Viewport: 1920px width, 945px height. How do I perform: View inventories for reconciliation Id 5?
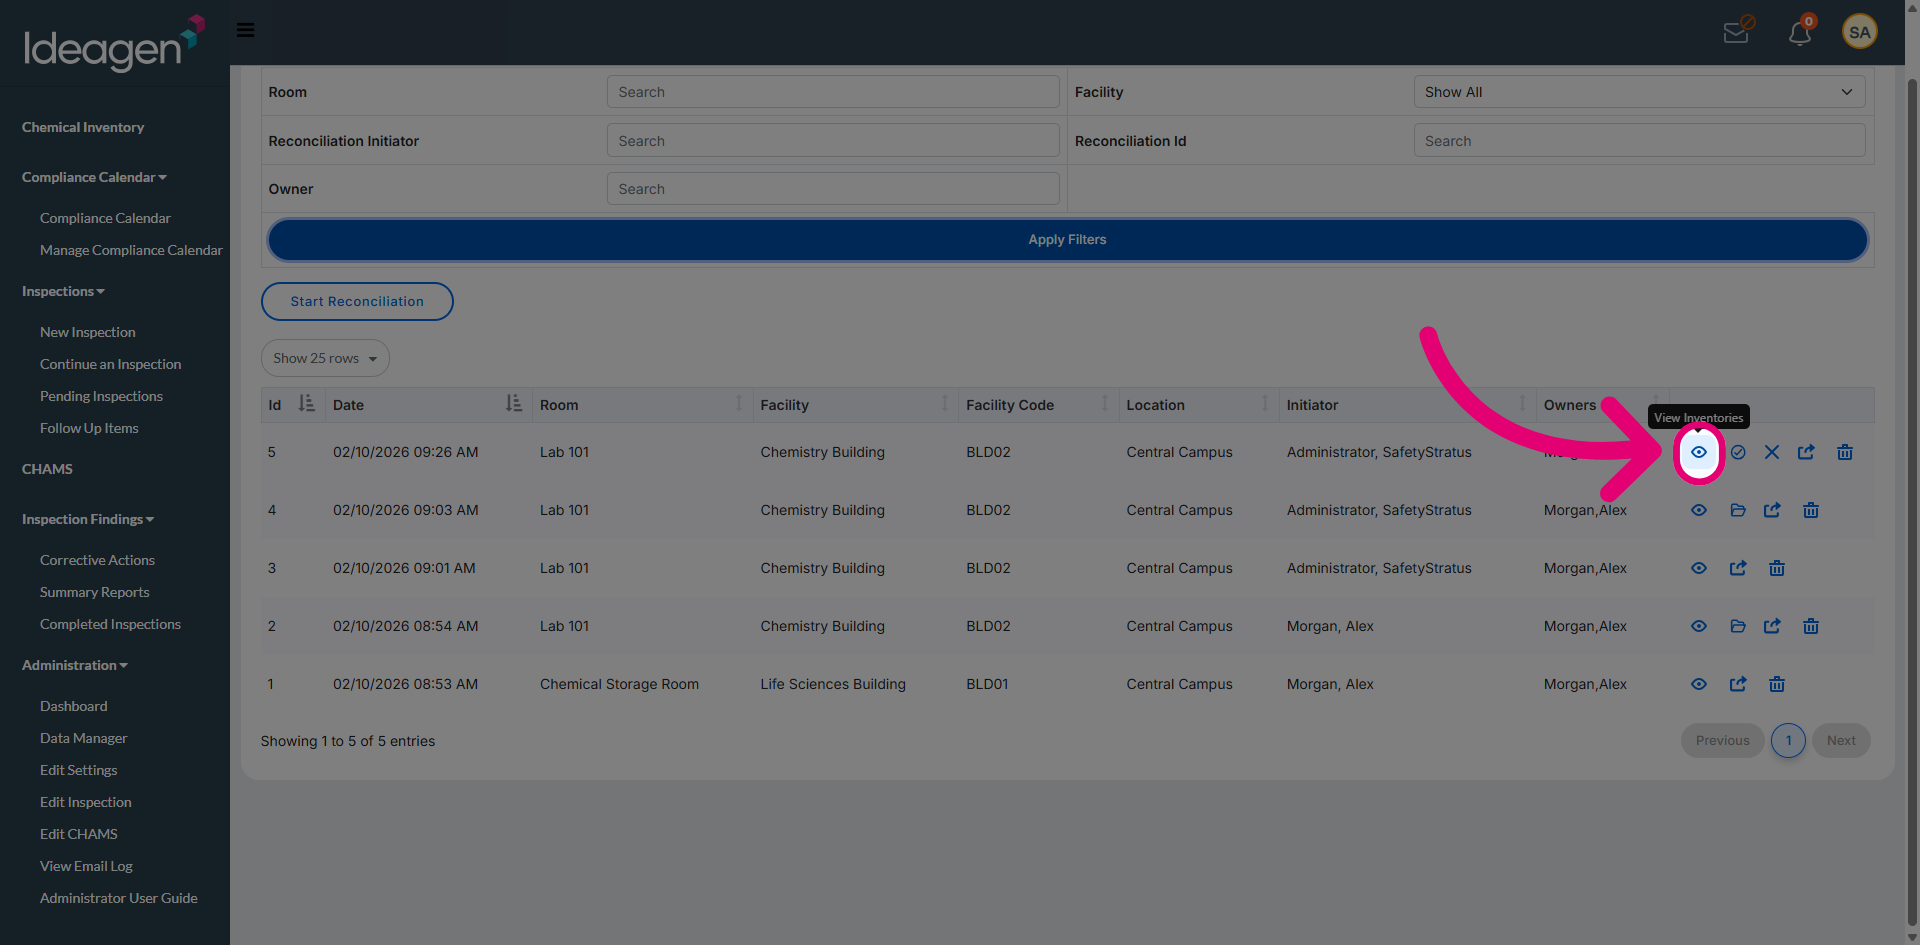pos(1699,452)
